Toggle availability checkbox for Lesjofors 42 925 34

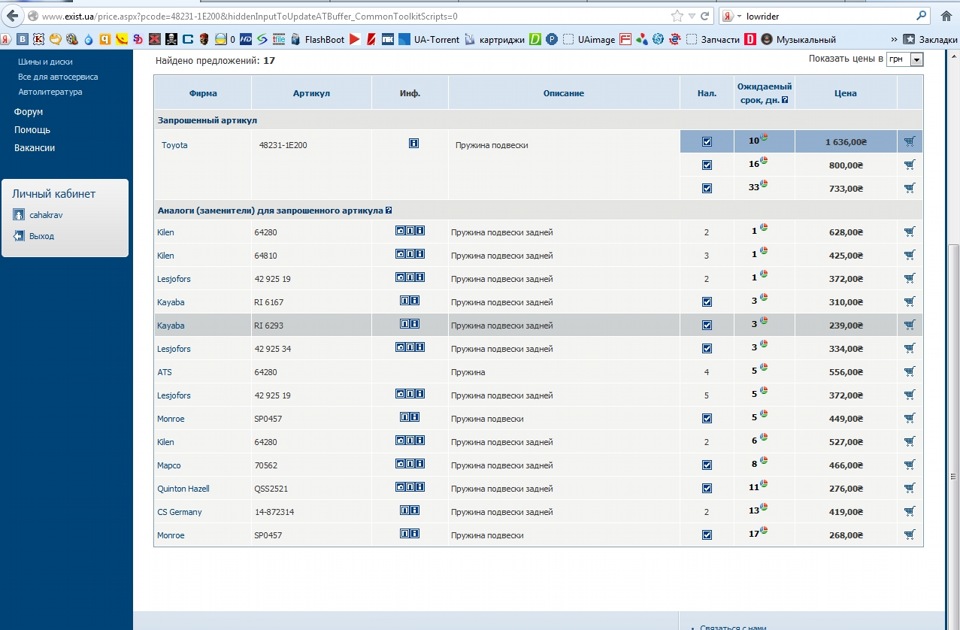click(x=707, y=348)
